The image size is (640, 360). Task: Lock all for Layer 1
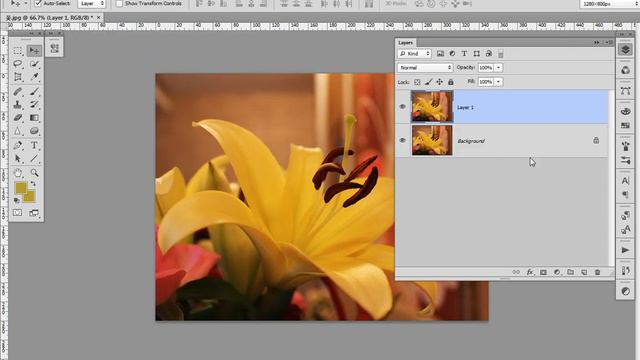[451, 82]
